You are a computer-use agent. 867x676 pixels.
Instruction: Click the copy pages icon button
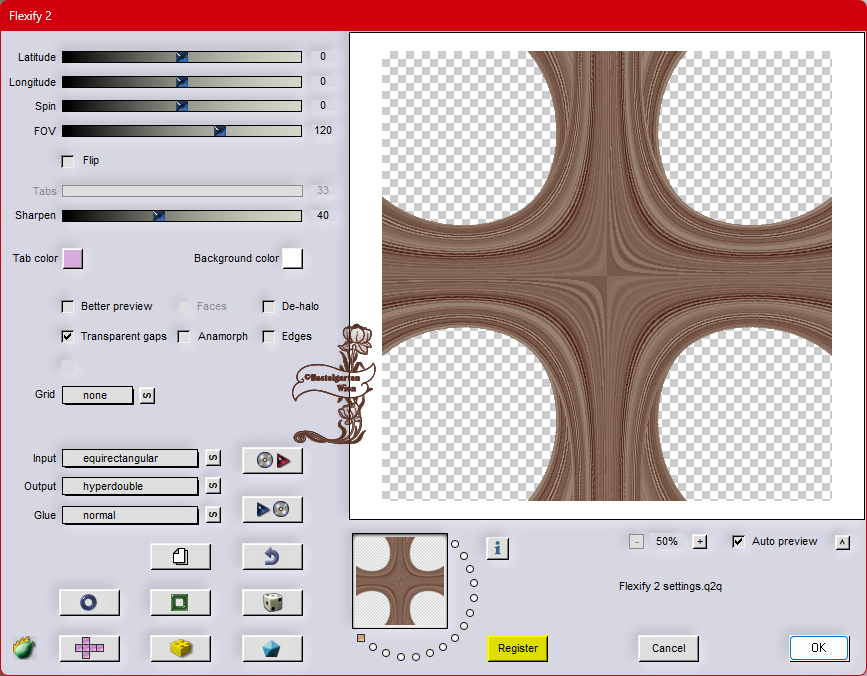click(x=180, y=556)
